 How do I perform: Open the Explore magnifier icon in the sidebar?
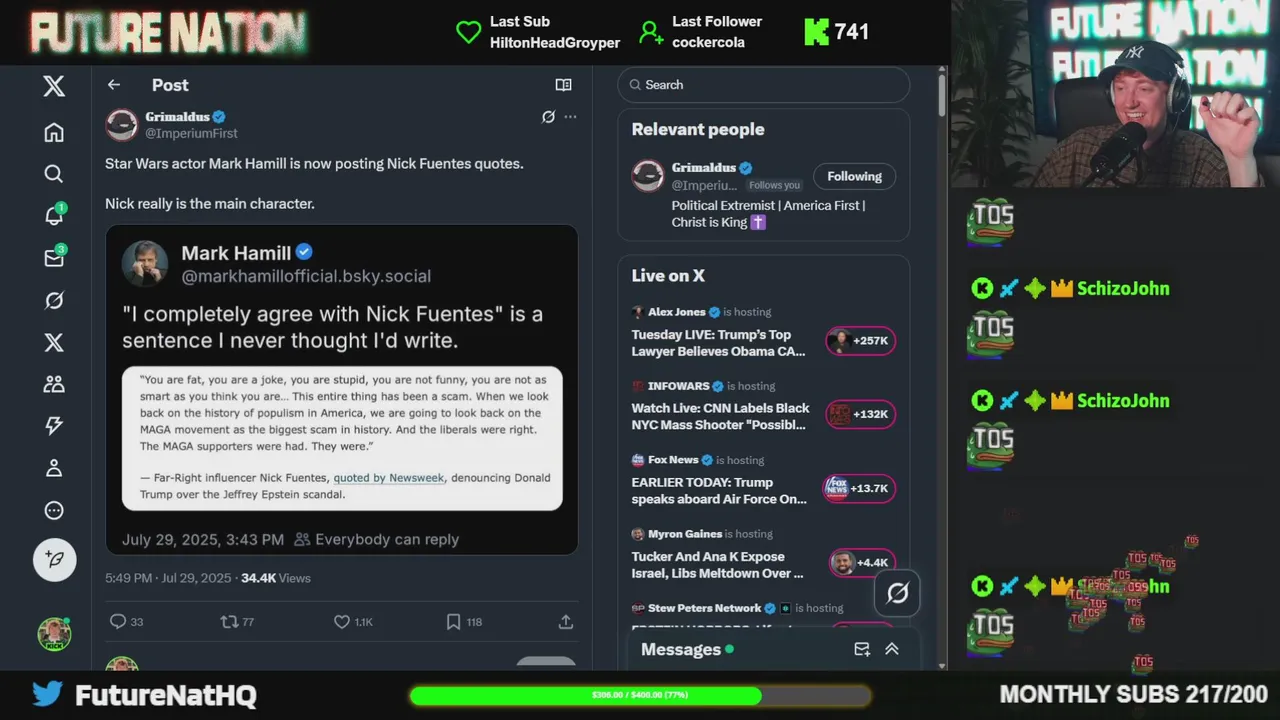click(54, 174)
